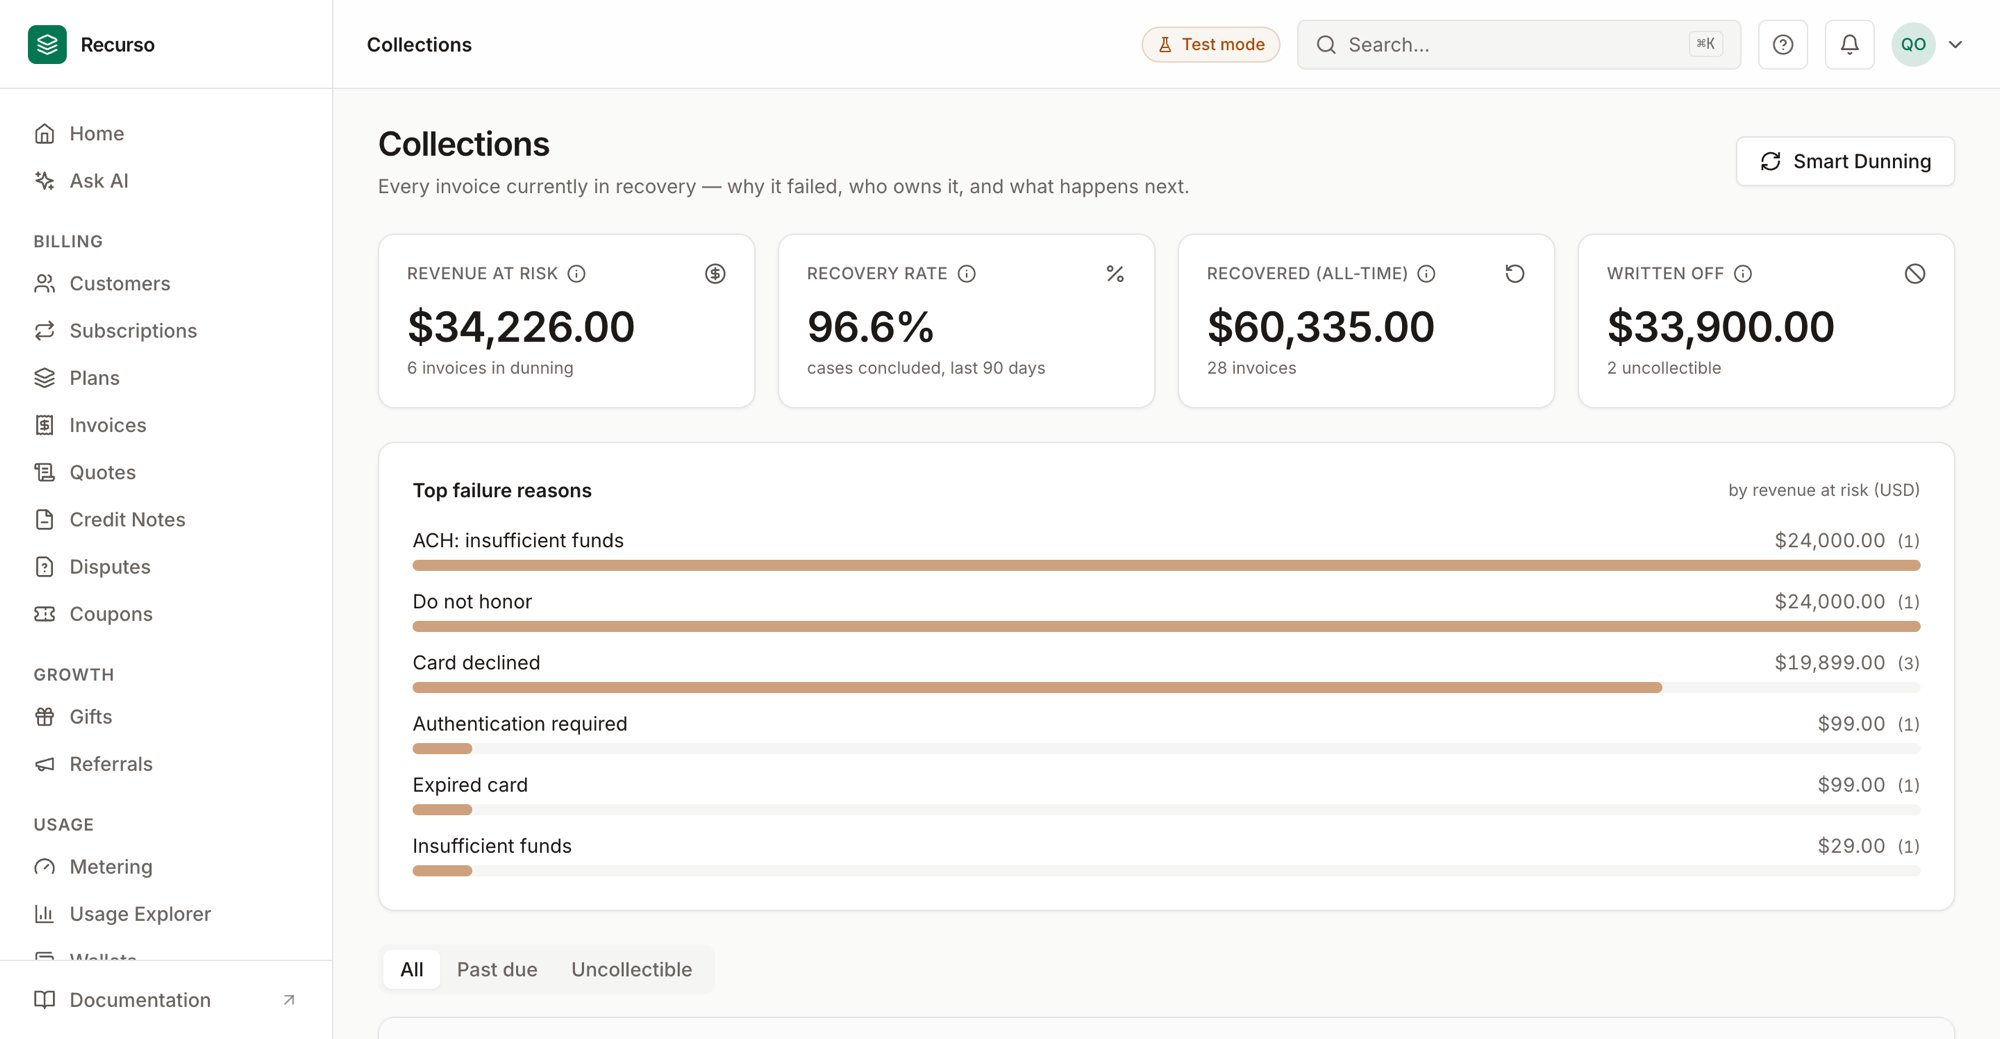Switch to the Uncollectible tab
Screen dimensions: 2000x1039
tap(631, 969)
